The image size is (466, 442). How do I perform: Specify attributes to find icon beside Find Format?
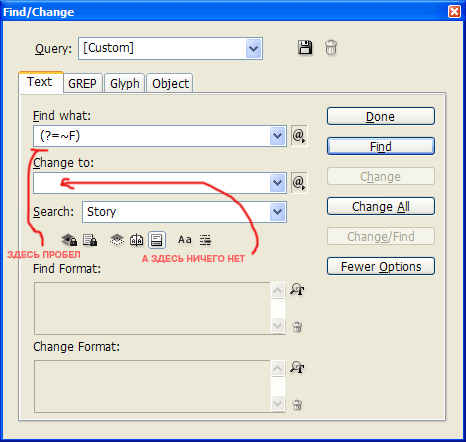tap(297, 289)
